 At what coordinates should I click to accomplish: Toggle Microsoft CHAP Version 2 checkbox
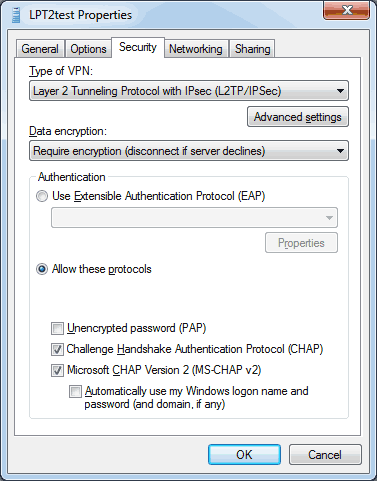click(x=57, y=370)
